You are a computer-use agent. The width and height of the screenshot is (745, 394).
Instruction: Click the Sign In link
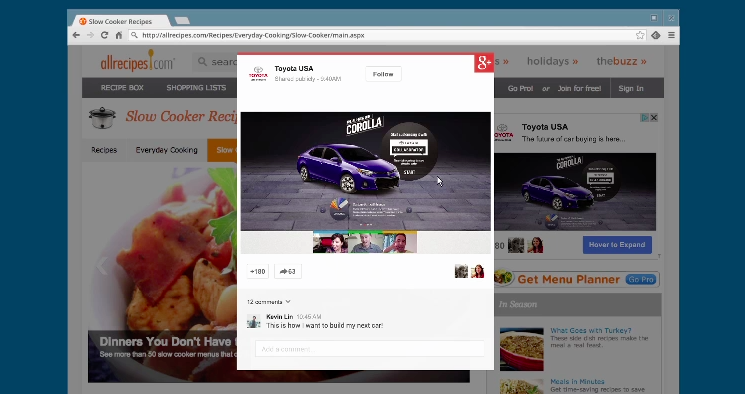pyautogui.click(x=630, y=88)
